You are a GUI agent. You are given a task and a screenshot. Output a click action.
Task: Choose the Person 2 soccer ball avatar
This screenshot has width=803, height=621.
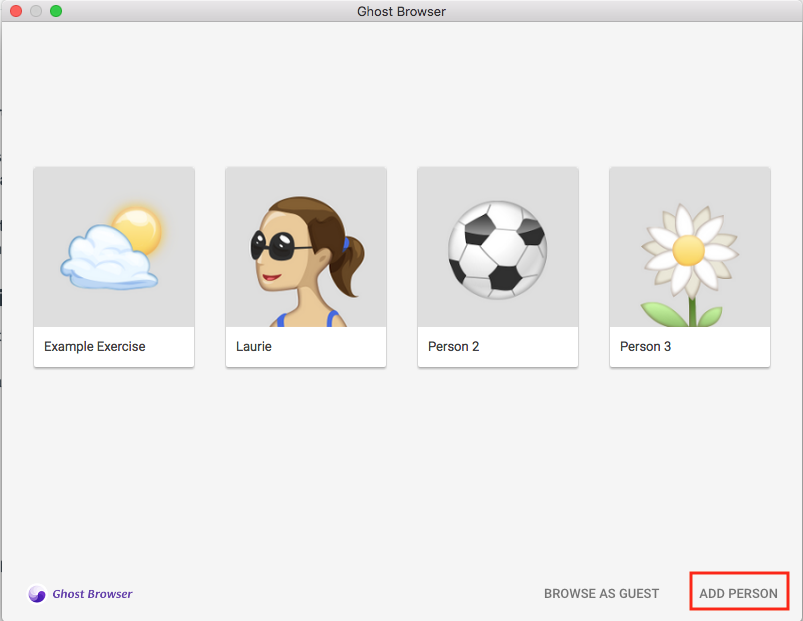coord(498,247)
